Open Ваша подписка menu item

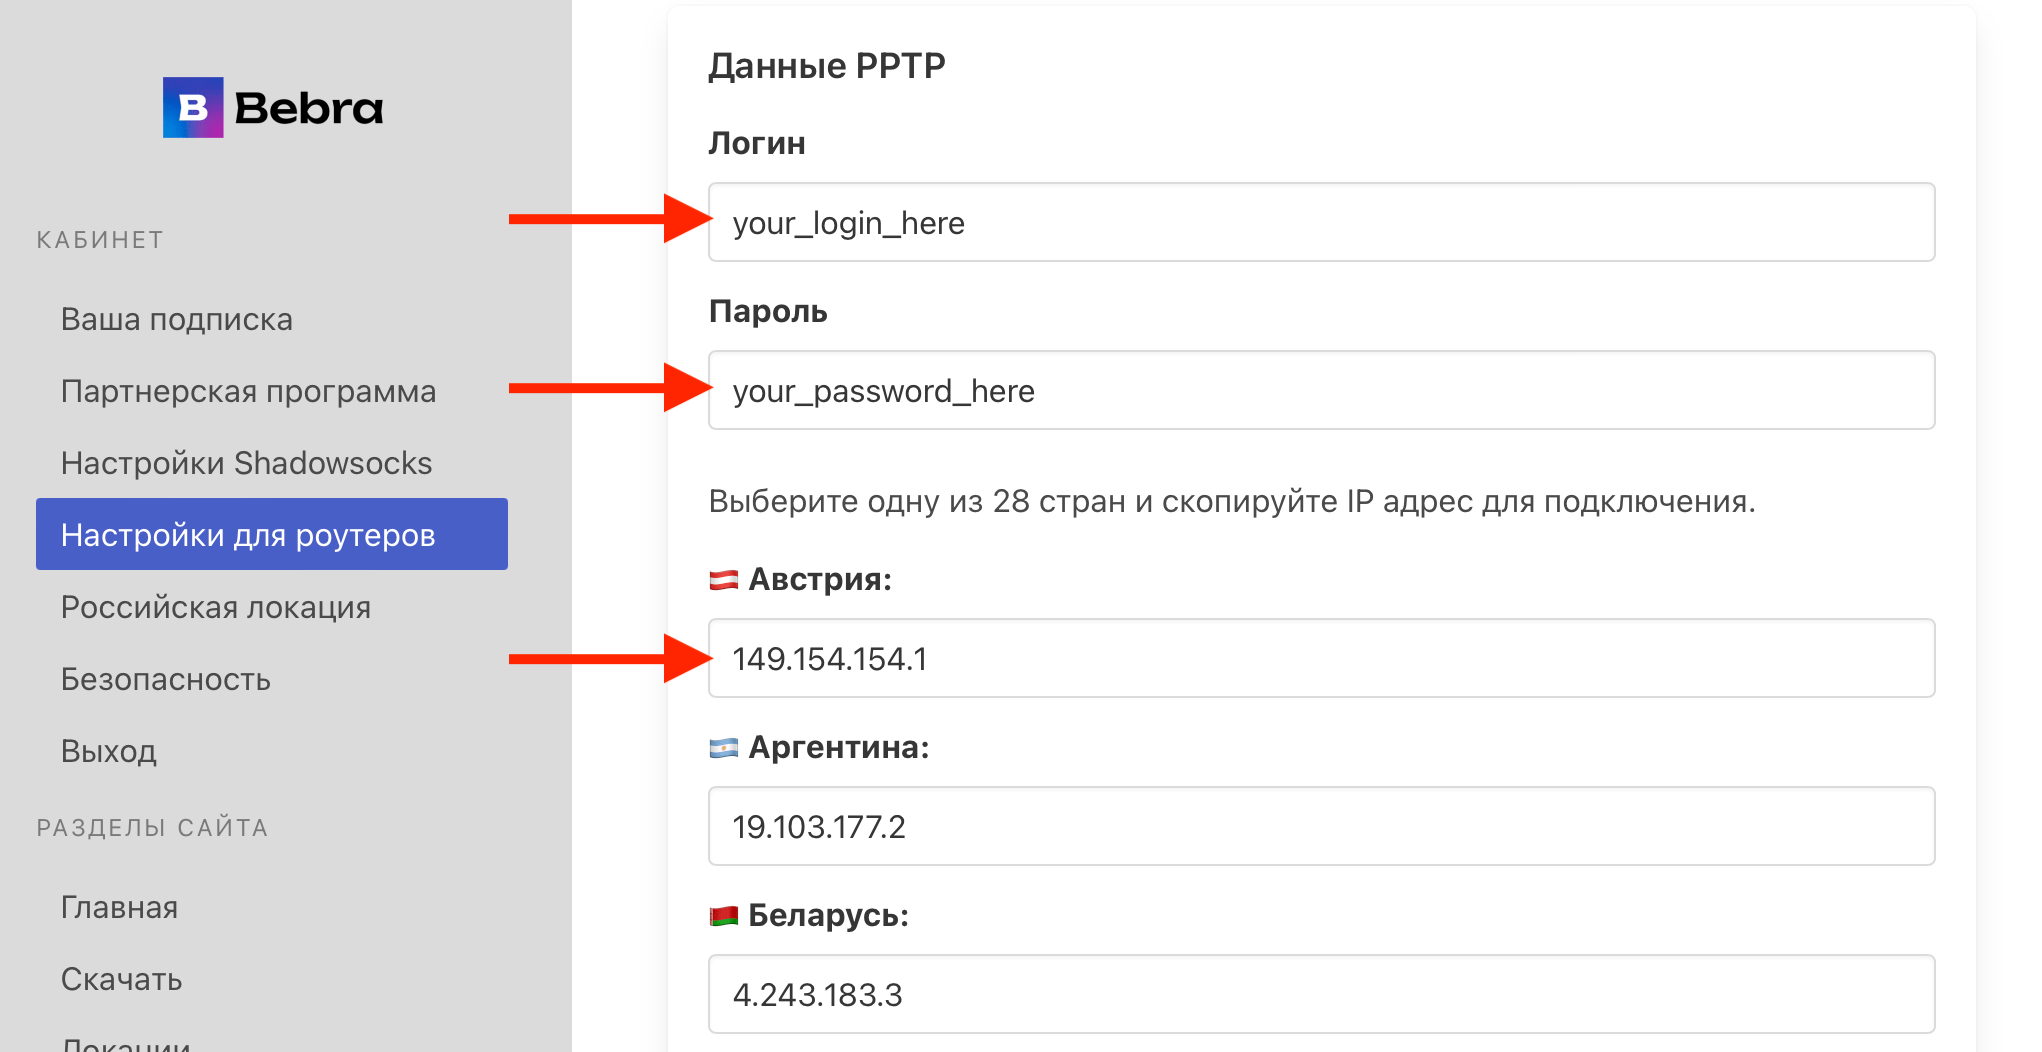click(177, 319)
